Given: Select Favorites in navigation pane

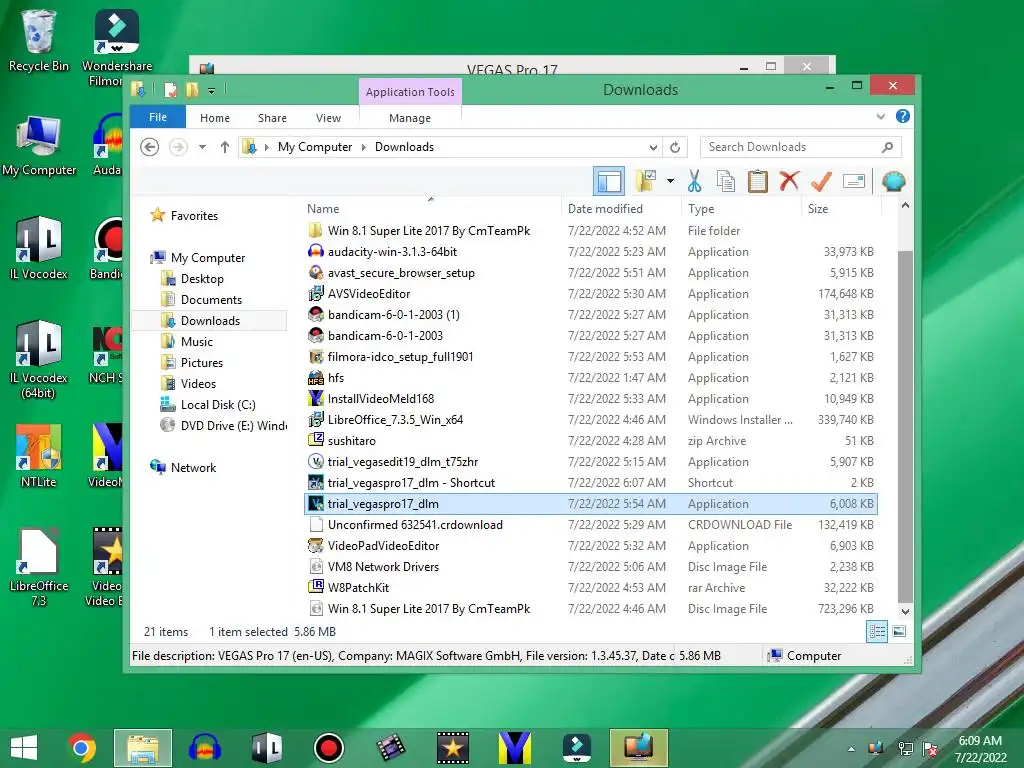Looking at the screenshot, I should [194, 216].
